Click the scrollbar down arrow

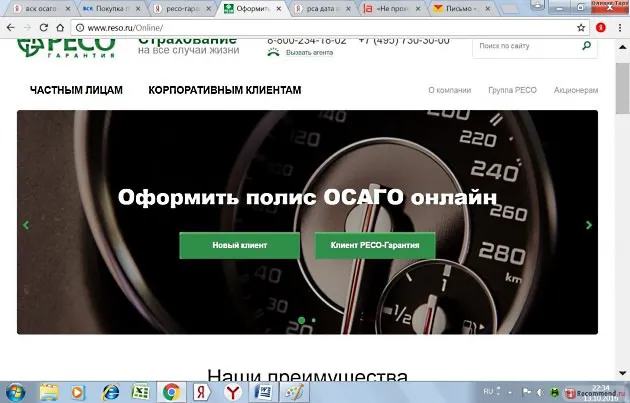point(622,374)
